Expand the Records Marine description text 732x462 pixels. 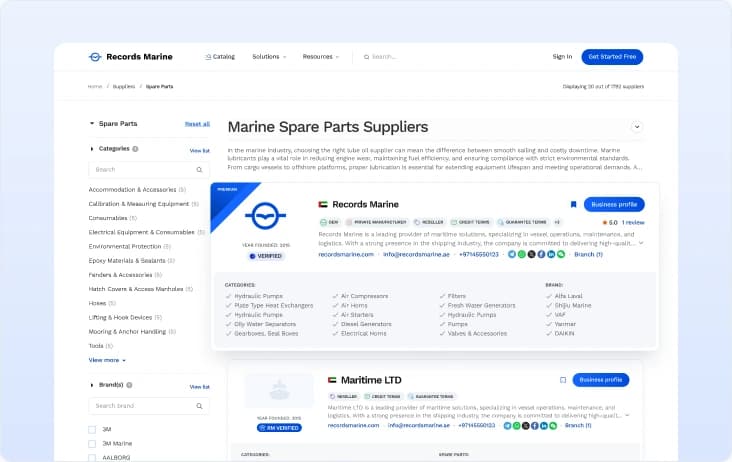(641, 243)
